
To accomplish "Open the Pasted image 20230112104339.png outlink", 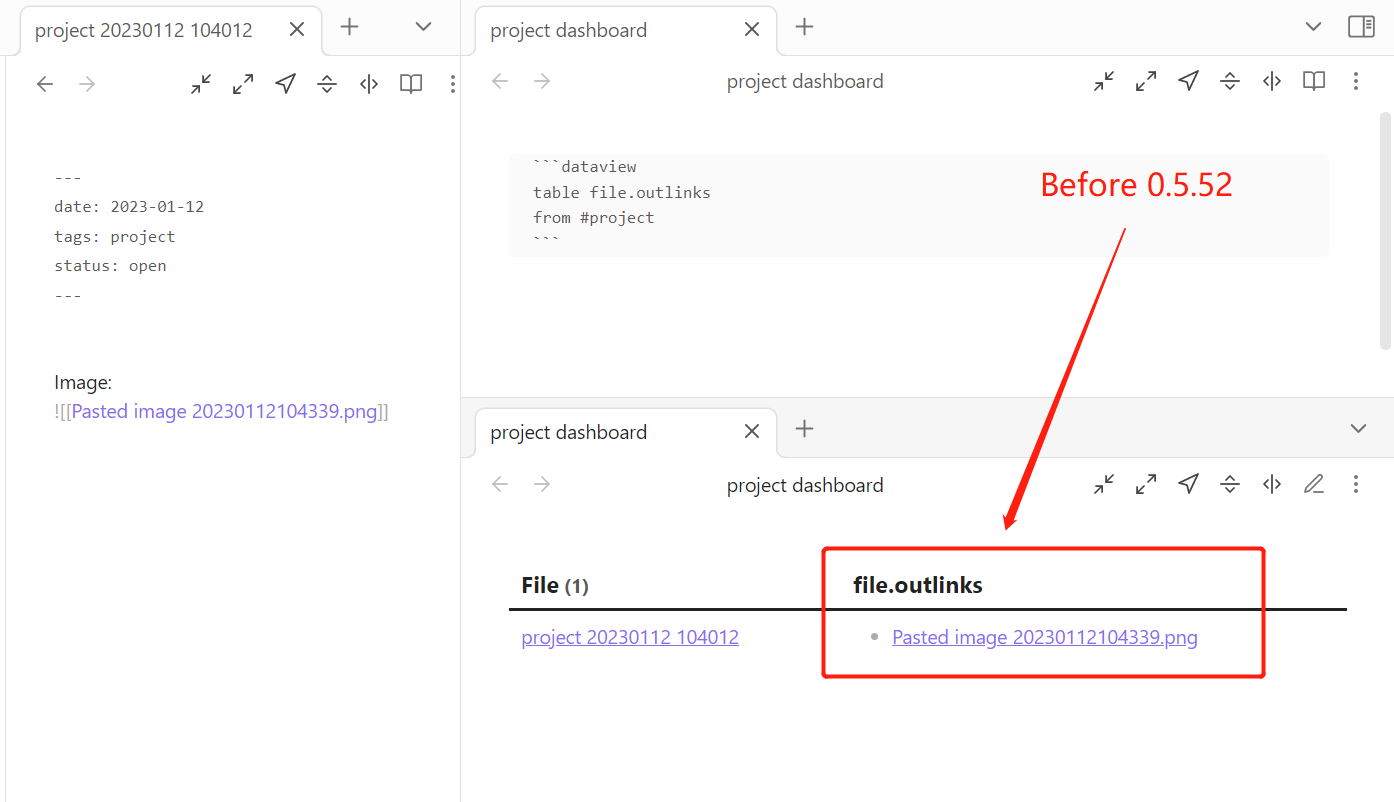I will click(x=1044, y=637).
